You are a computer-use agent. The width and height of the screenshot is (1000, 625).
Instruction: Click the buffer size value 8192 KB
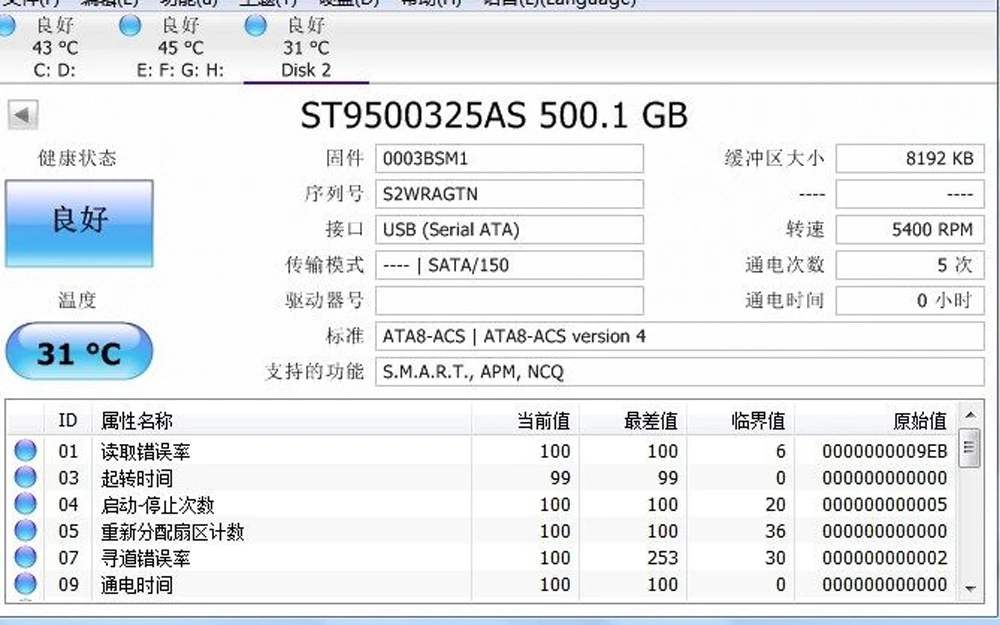point(910,158)
